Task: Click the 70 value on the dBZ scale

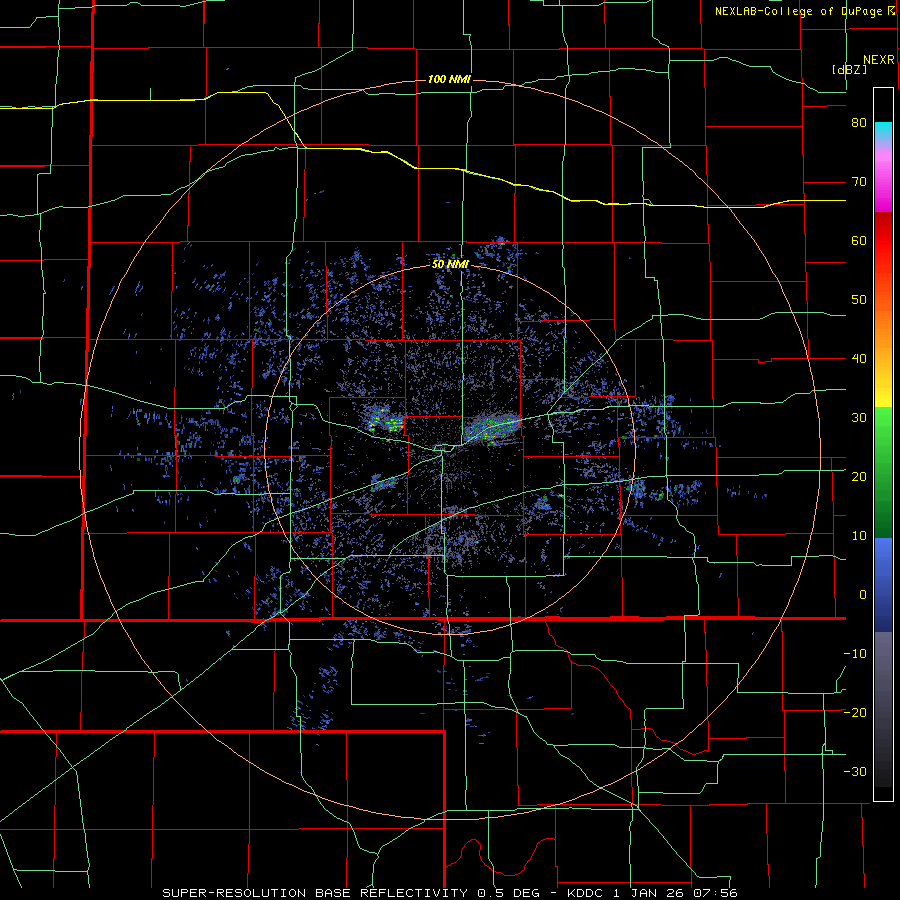Action: (x=859, y=182)
